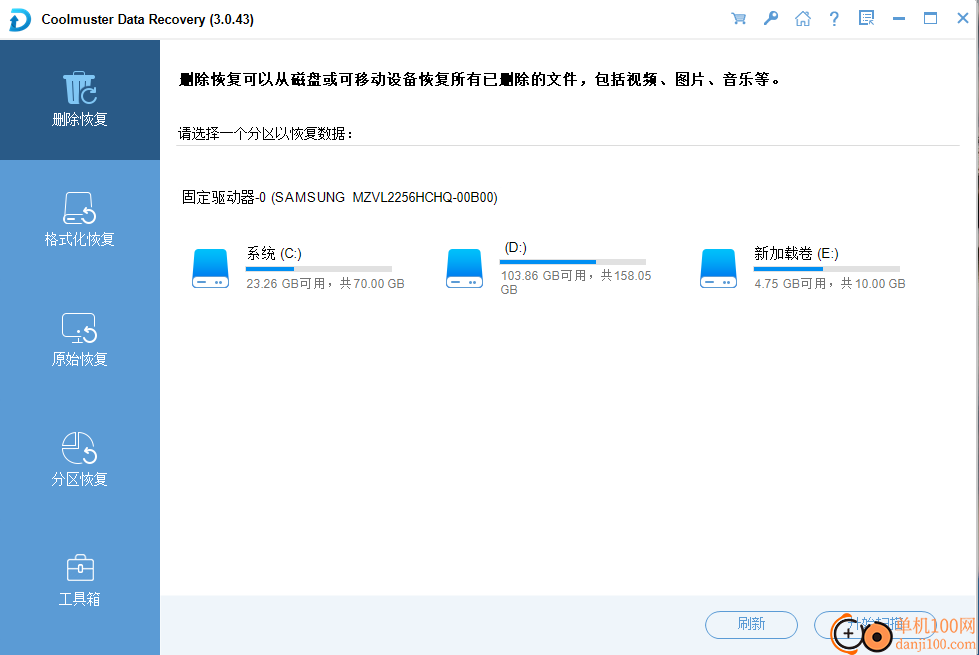This screenshot has width=979, height=655.
Task: Switch to 原始恢复 mode label
Action: [79, 359]
